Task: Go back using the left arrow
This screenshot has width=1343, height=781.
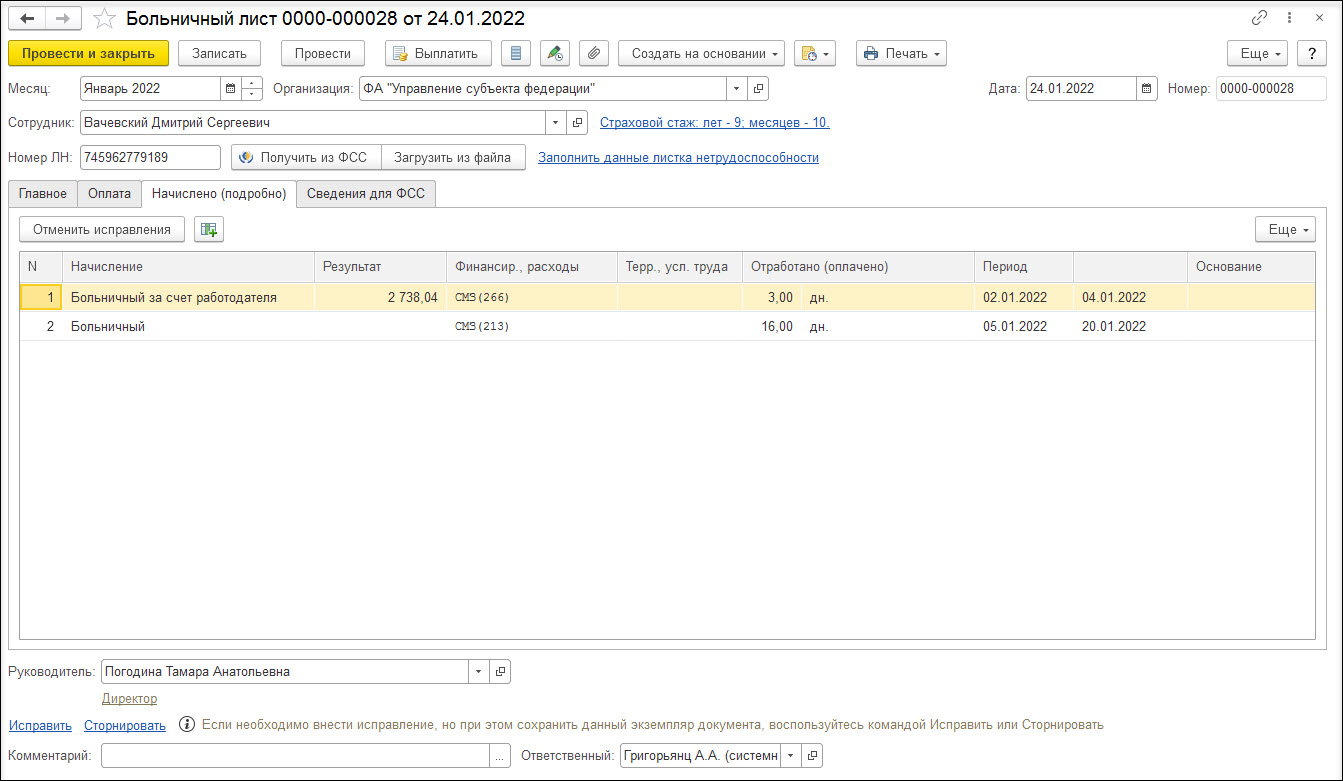Action: pyautogui.click(x=27, y=18)
